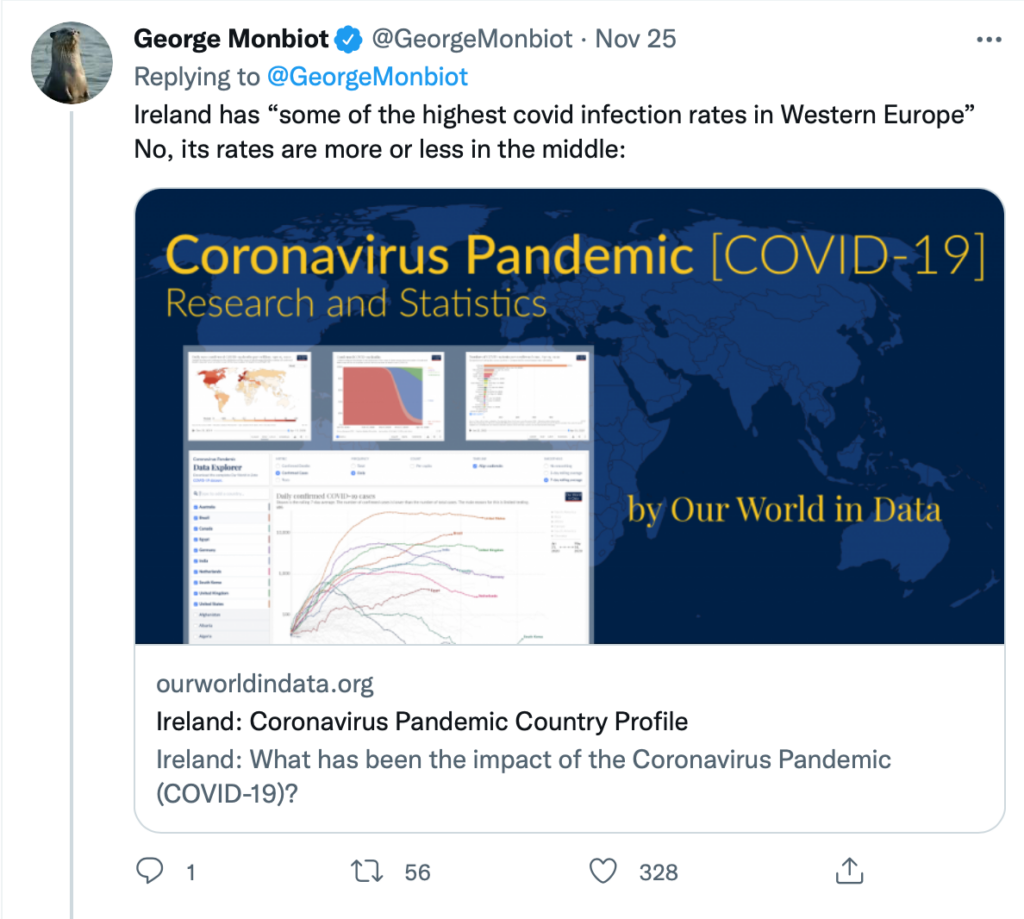Open the Nov 25 timestamp link
Screen dimensions: 1024x919
(x=635, y=39)
